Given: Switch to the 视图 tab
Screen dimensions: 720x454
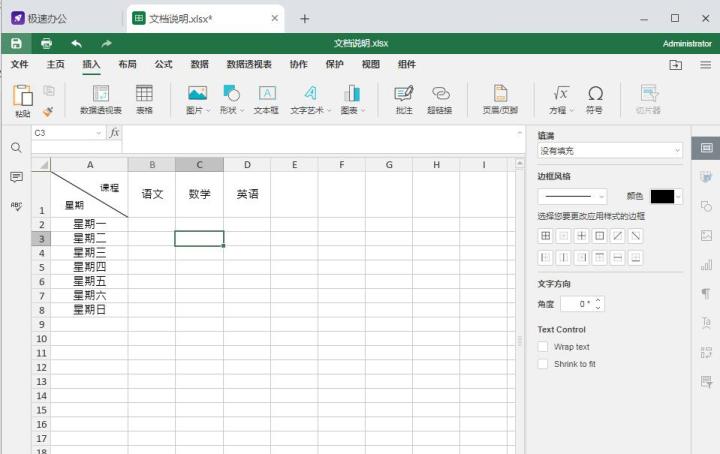Looking at the screenshot, I should click(371, 64).
